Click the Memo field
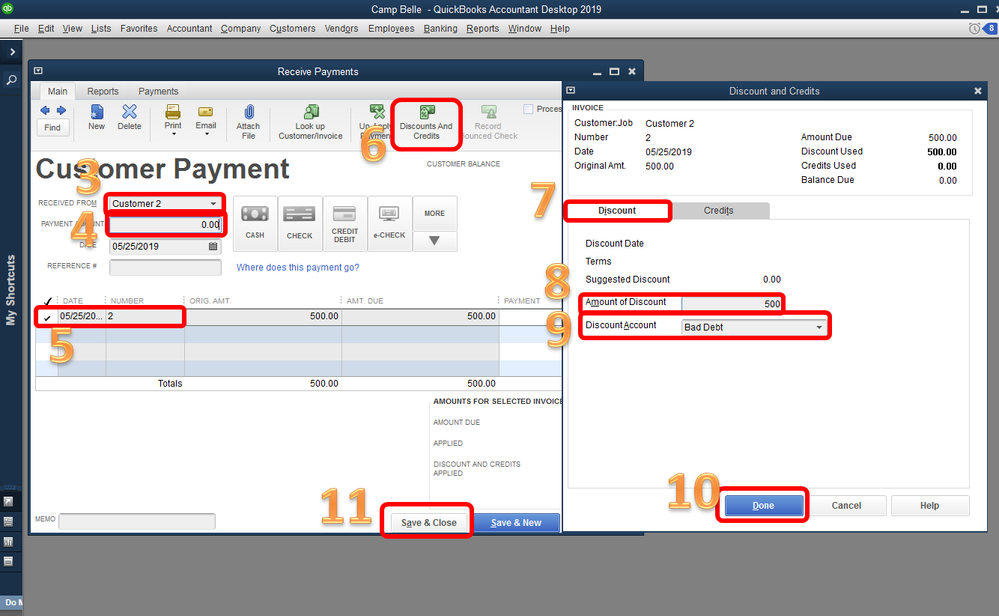The width and height of the screenshot is (999, 616). click(x=137, y=521)
